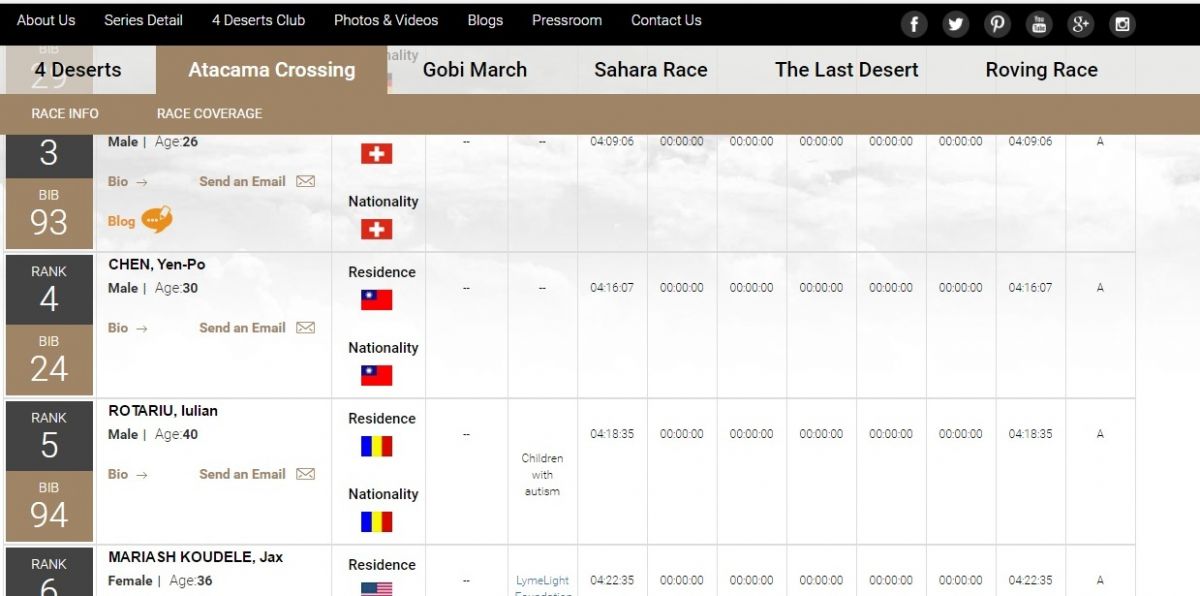Open About Us in top menu

[46, 20]
